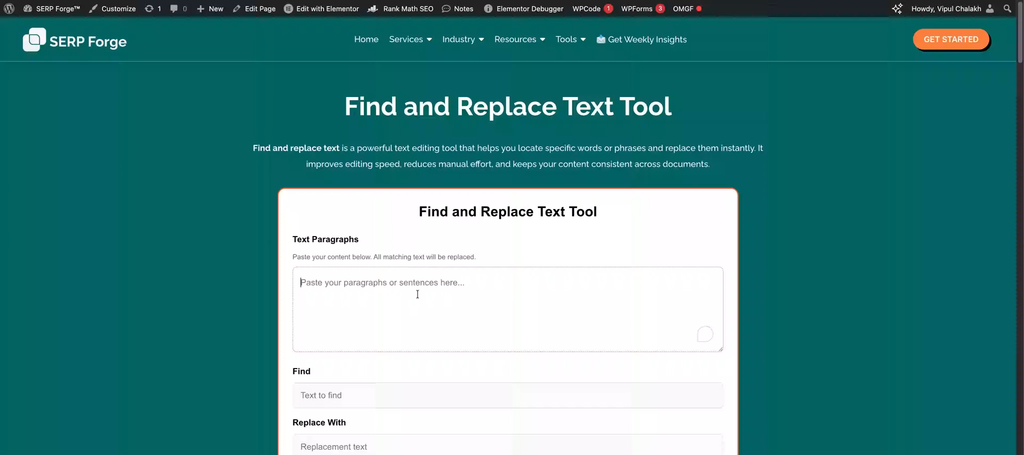Click into the Find text field
Screen dimensions: 1024x455
(x=507, y=395)
